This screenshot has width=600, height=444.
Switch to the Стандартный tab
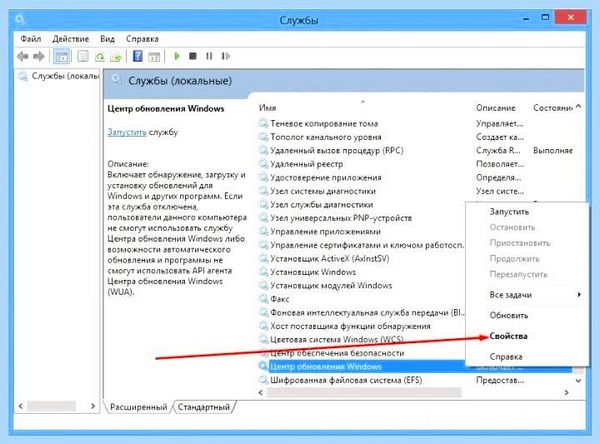click(204, 407)
